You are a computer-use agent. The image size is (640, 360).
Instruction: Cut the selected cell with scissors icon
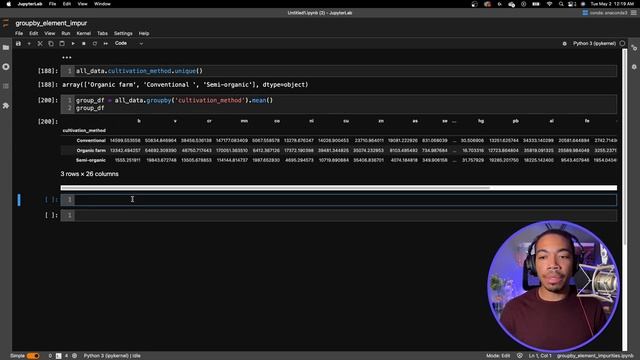click(40, 44)
